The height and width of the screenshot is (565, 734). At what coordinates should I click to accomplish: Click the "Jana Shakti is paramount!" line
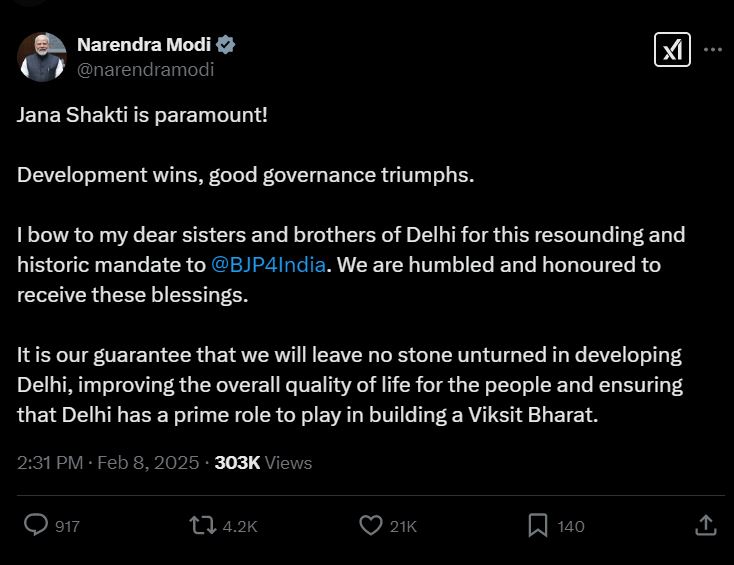tap(142, 114)
